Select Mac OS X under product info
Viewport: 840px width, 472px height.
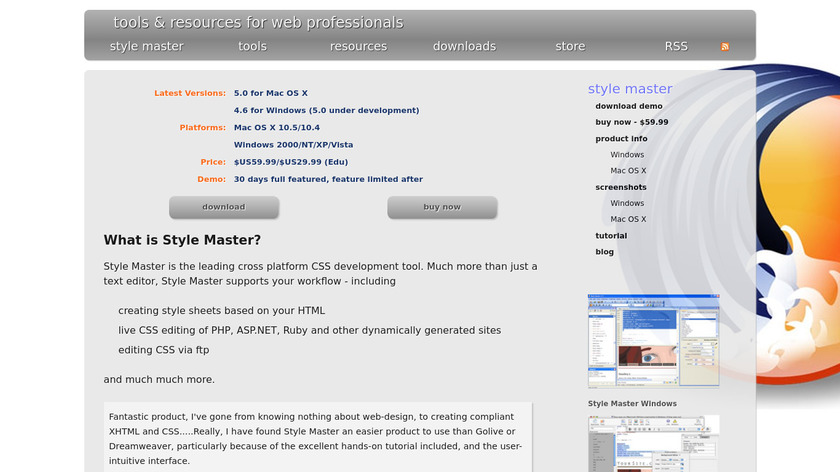tap(628, 171)
